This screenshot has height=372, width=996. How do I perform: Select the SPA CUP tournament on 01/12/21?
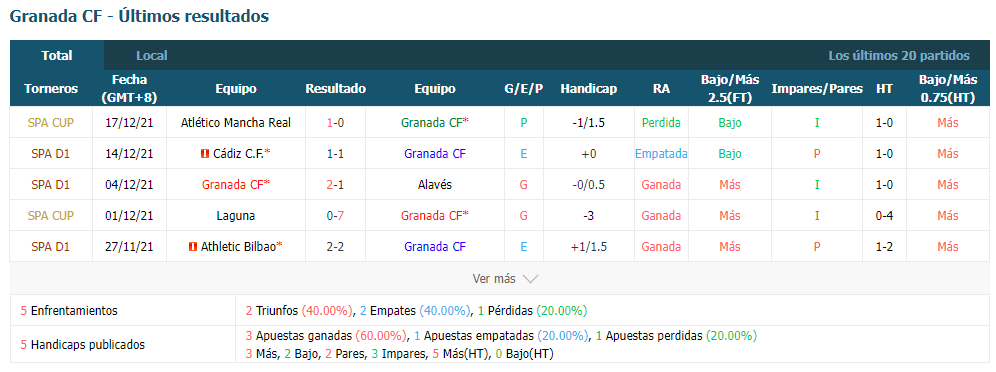coord(51,216)
